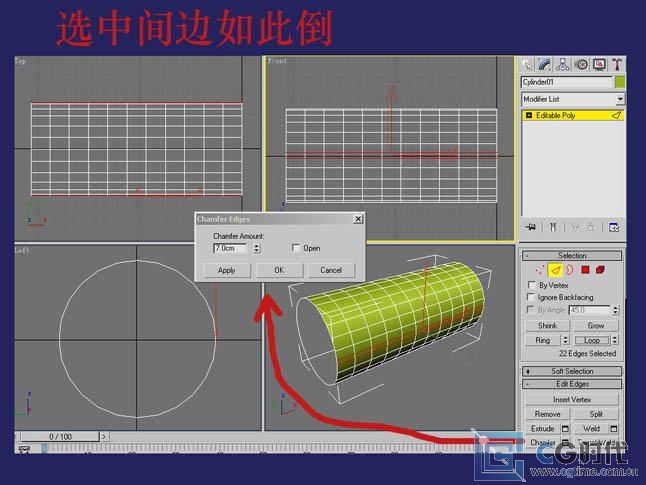Click Apply in Chamfer Edges dialog
Viewport: 646px width, 485px height.
226,270
